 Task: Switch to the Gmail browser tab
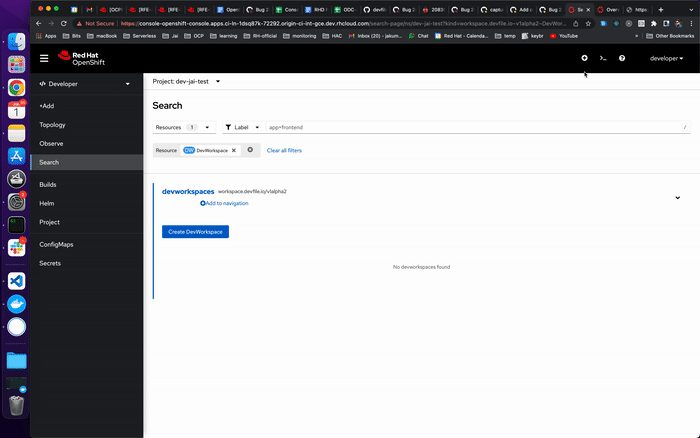pyautogui.click(x=89, y=9)
